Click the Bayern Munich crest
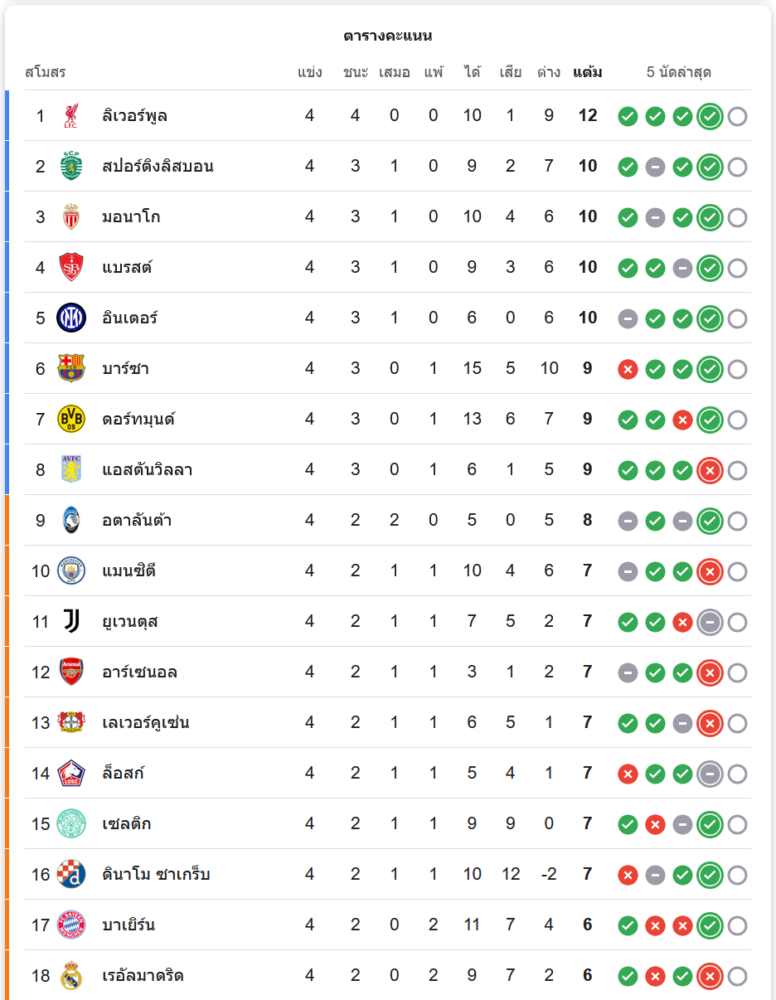The image size is (776, 1000). pyautogui.click(x=71, y=925)
